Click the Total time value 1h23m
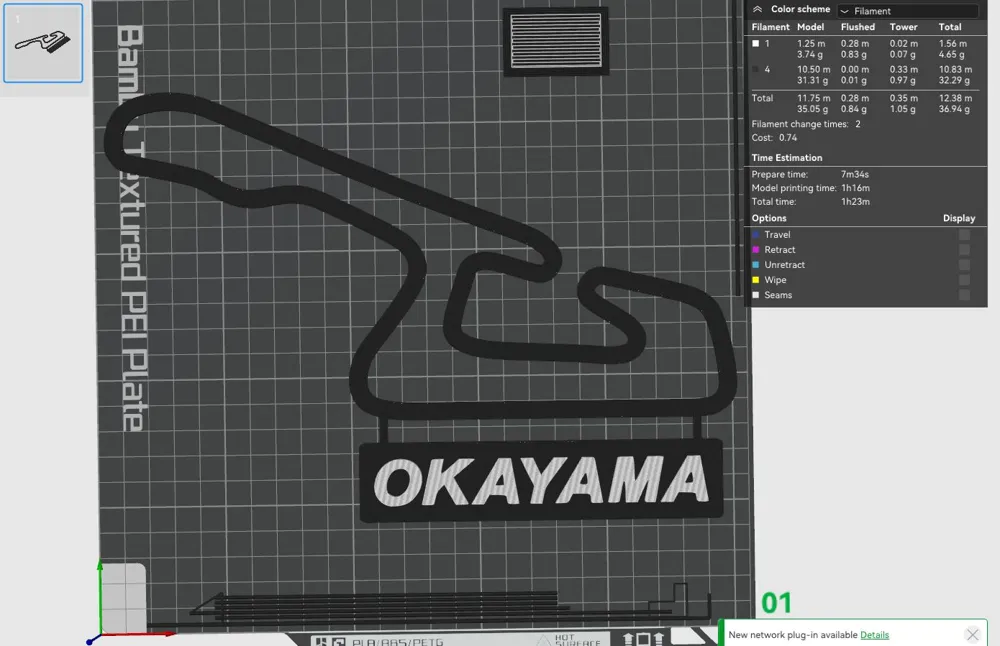 [x=855, y=202]
